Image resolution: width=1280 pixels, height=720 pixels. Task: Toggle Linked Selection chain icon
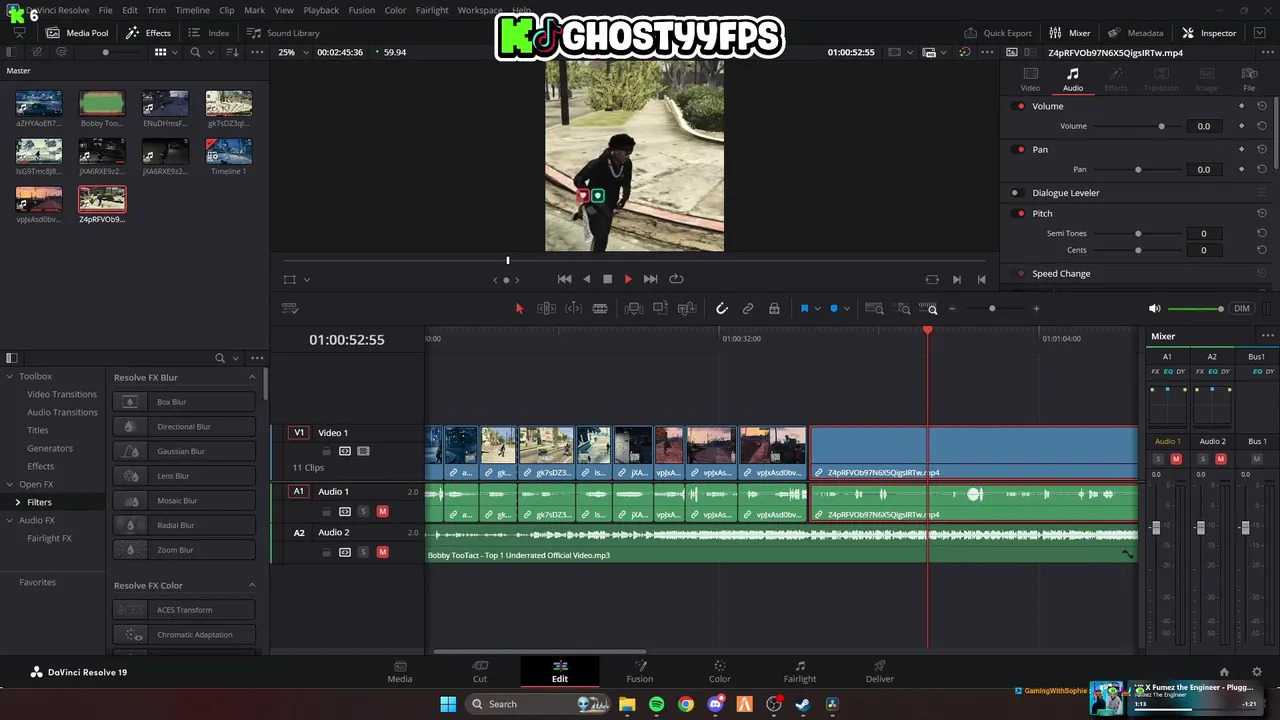[x=748, y=309]
